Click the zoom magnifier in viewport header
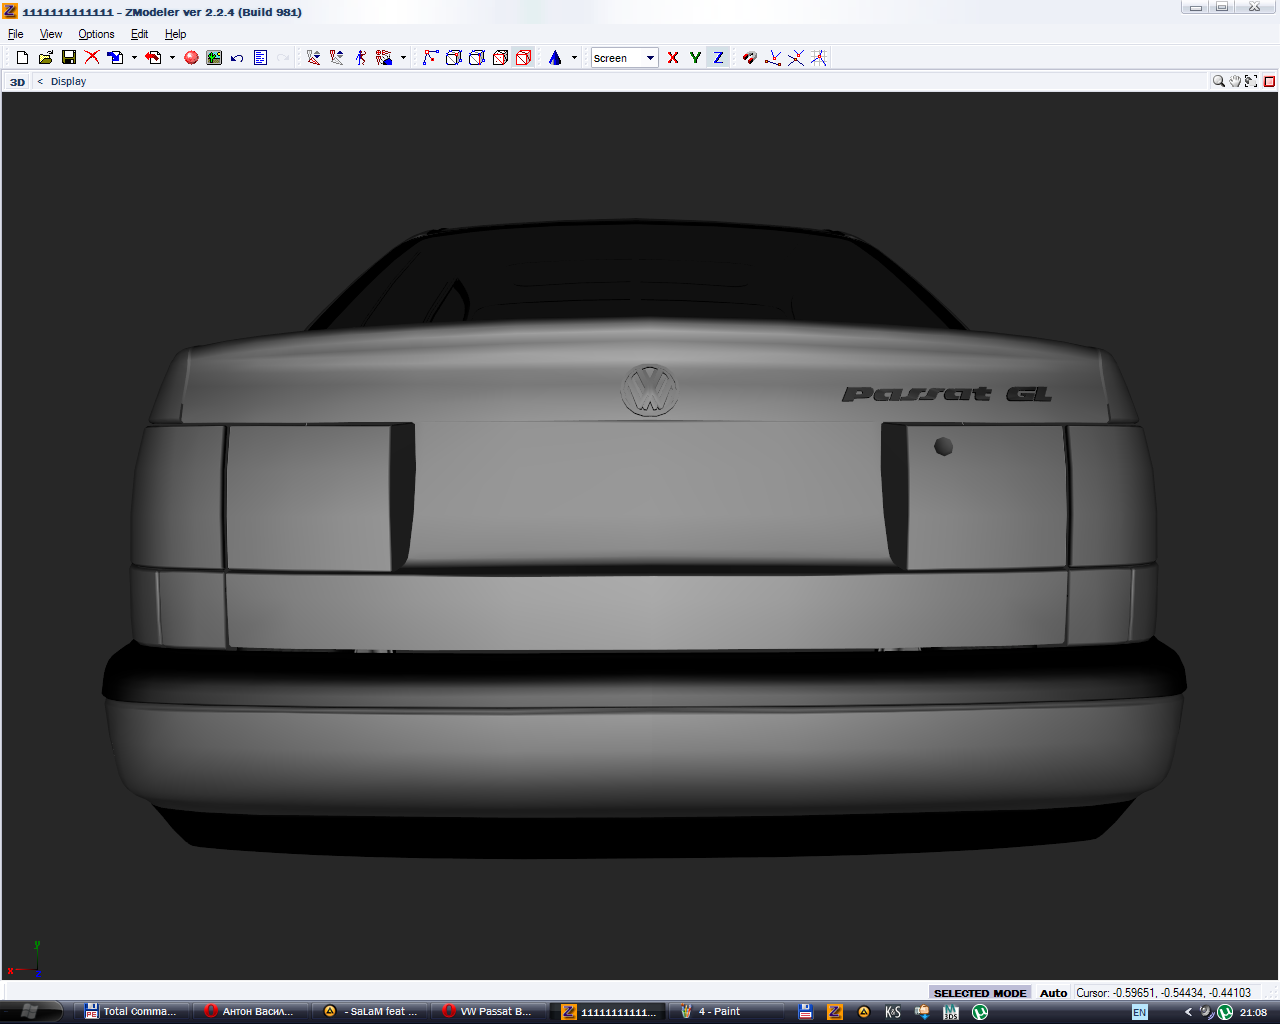The image size is (1280, 1024). tap(1218, 81)
